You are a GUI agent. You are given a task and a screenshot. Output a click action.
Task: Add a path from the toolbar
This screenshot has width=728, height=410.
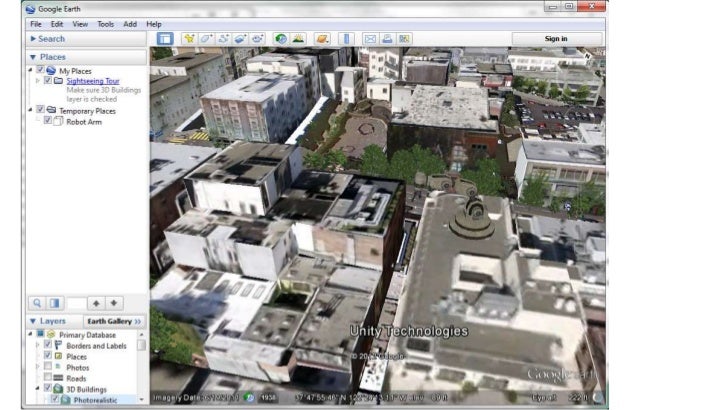tap(224, 39)
